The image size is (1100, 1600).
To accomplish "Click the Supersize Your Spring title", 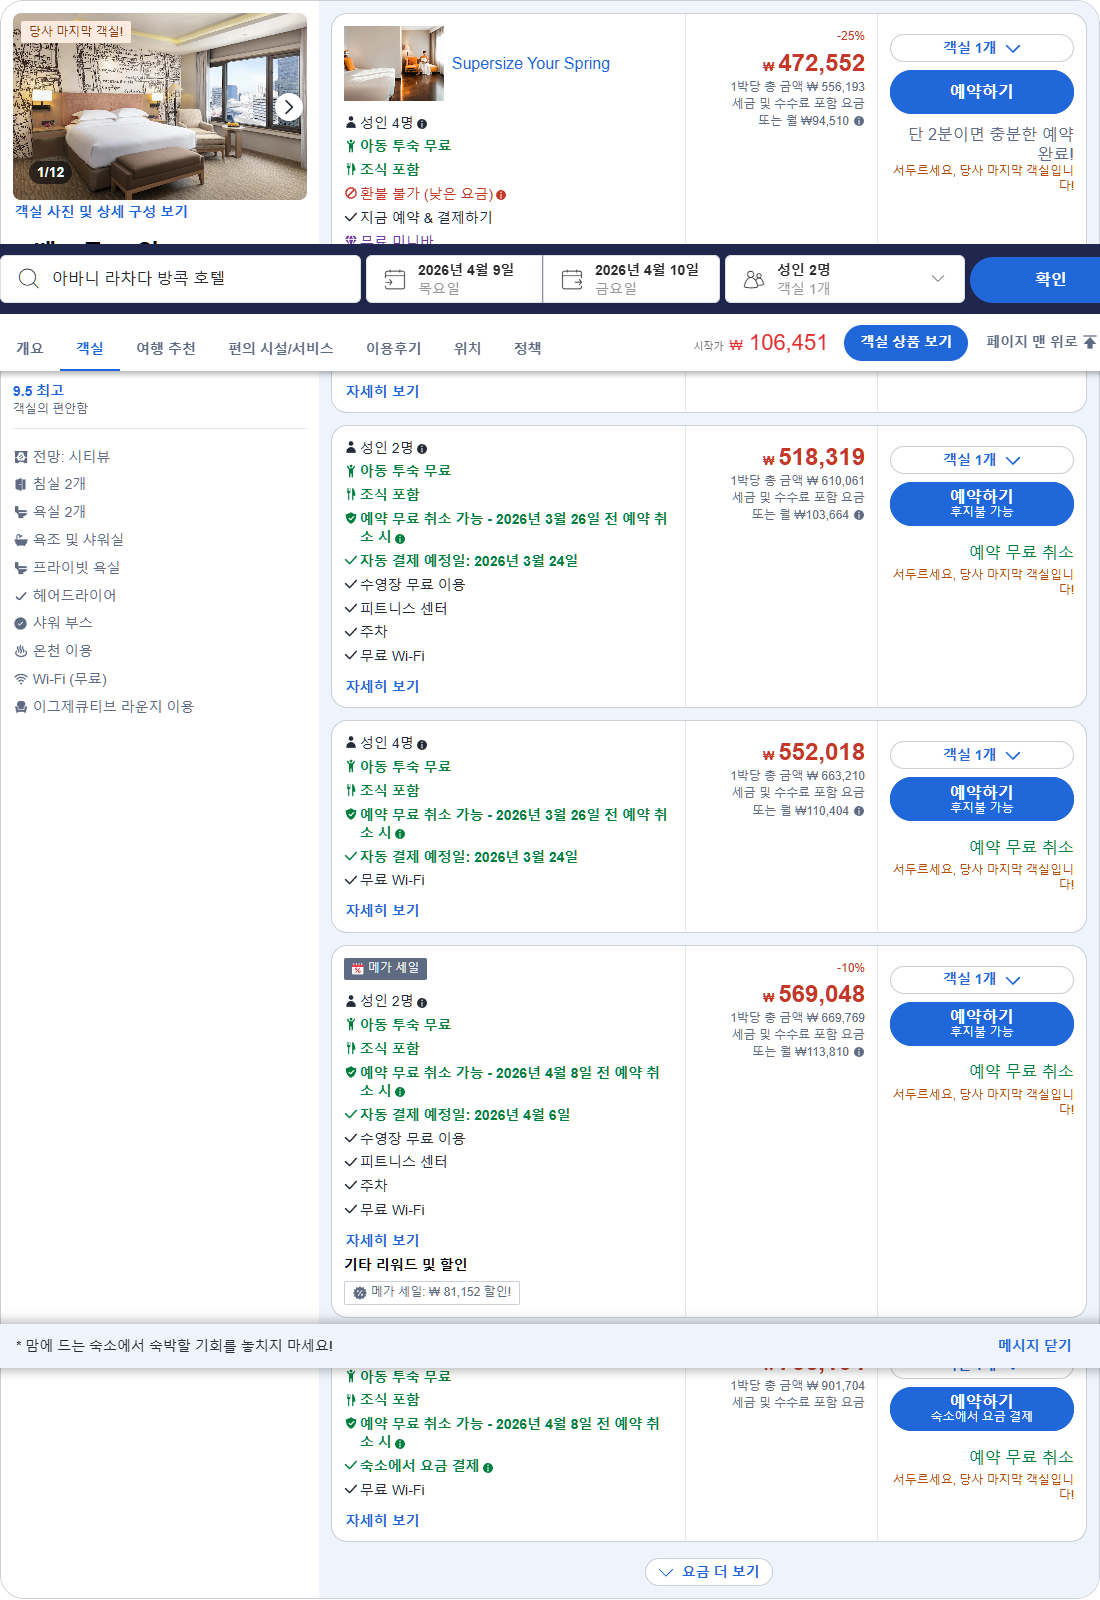I will pos(530,64).
